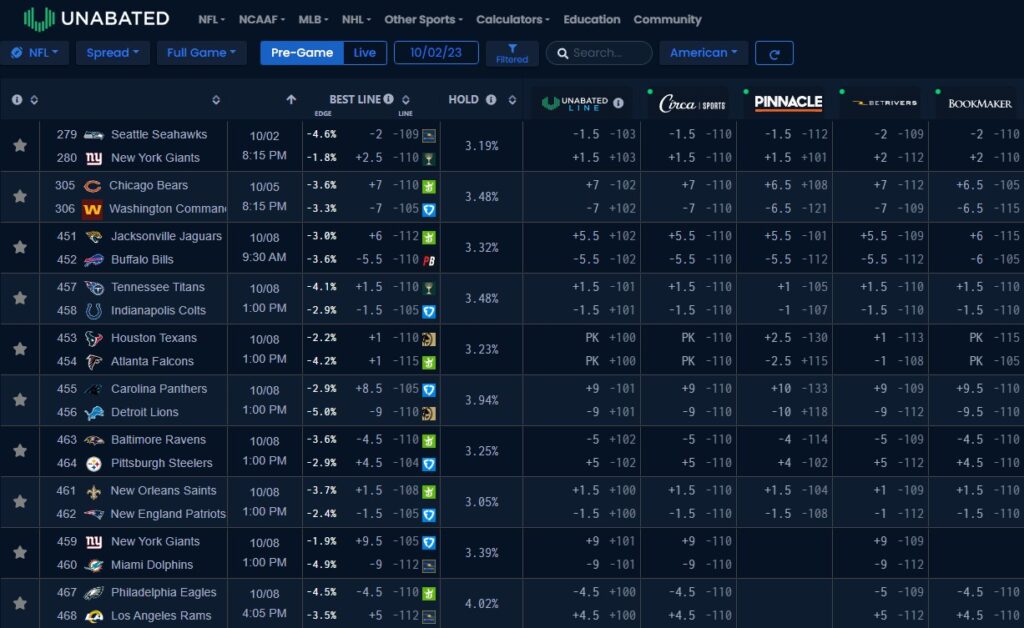1024x628 pixels.
Task: Click the Circa Sports column logo
Action: click(692, 103)
